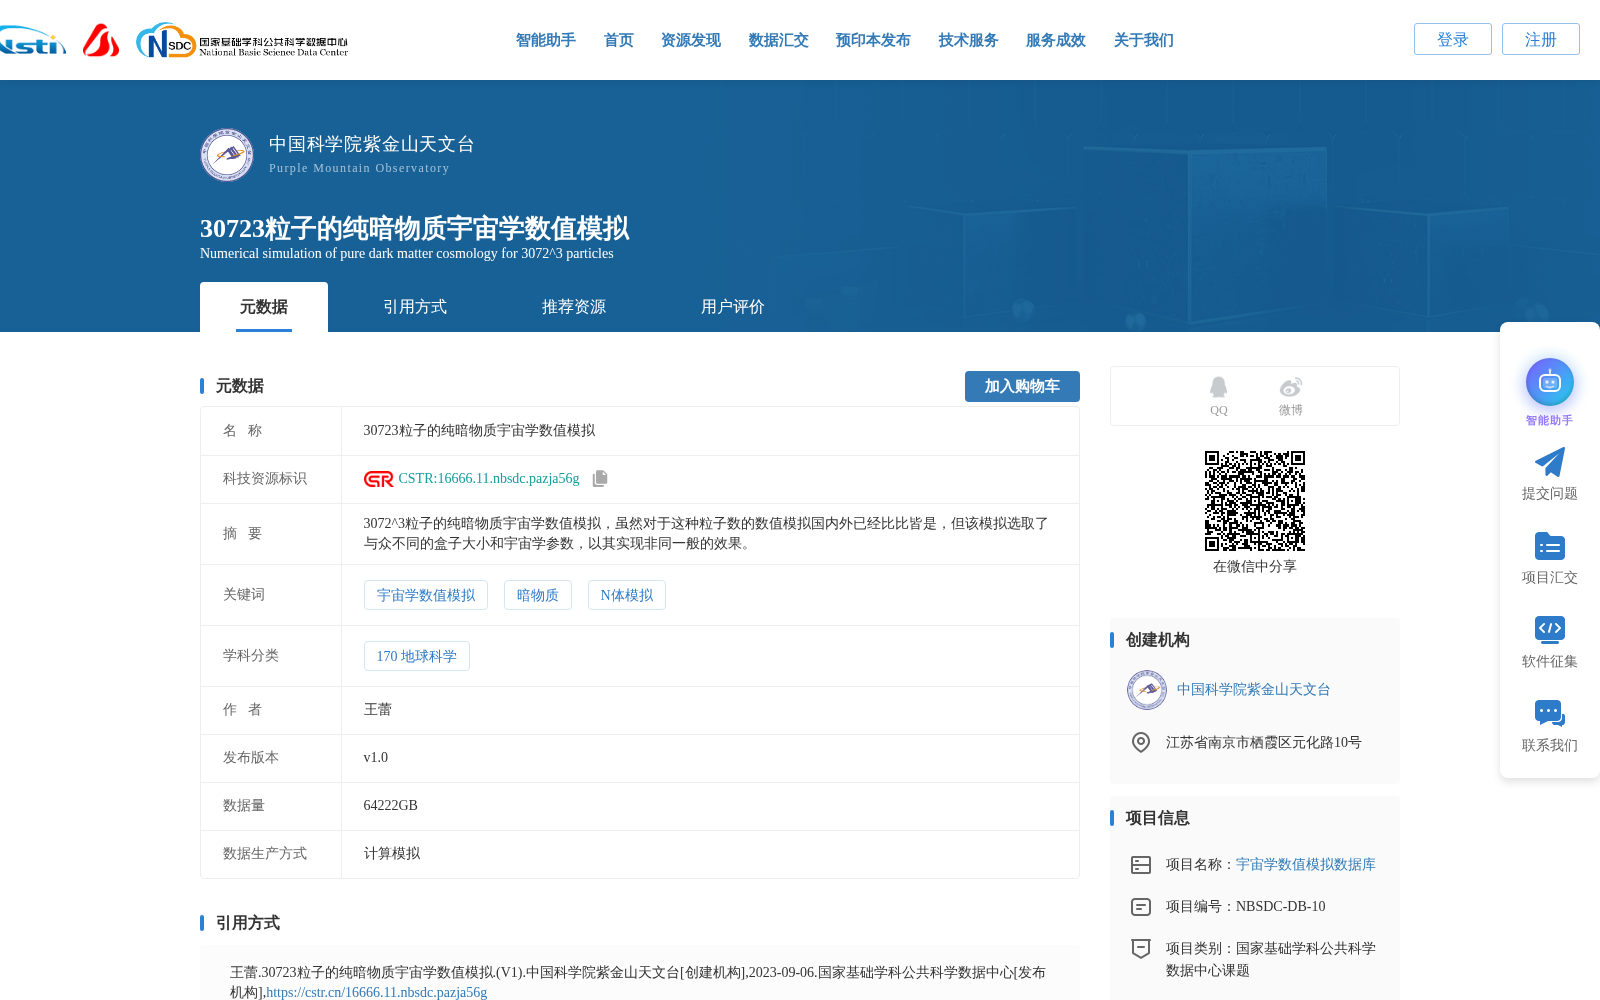This screenshot has height=1000, width=1600.
Task: Click the observatory emblem under 创建机构
Action: tap(1147, 690)
